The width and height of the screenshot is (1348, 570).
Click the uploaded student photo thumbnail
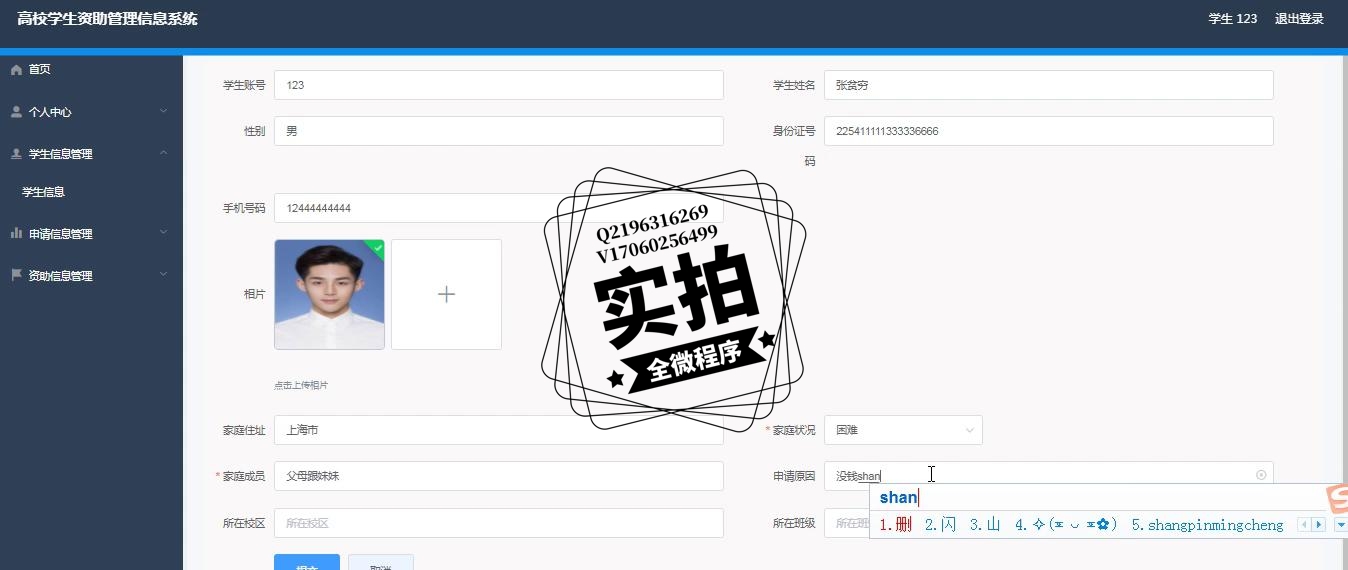(329, 294)
